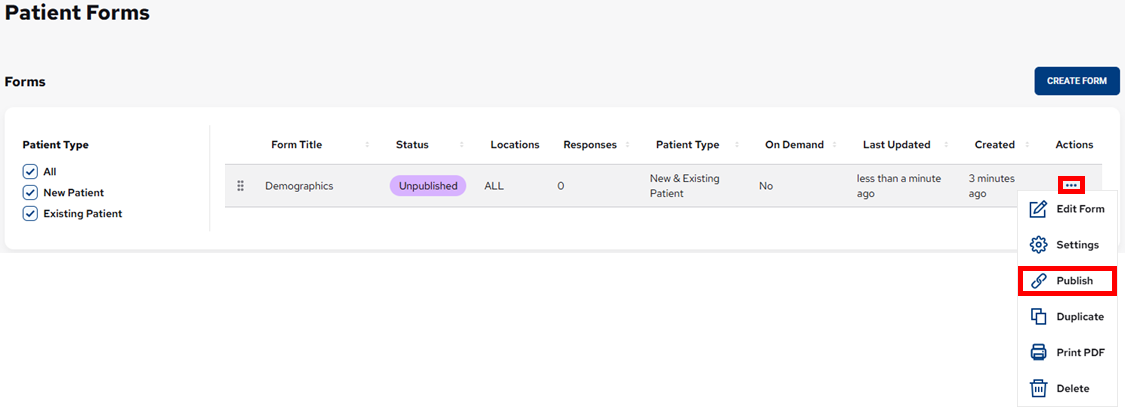The height and width of the screenshot is (407, 1125).
Task: Click the Unpublished status badge
Action: click(x=428, y=186)
